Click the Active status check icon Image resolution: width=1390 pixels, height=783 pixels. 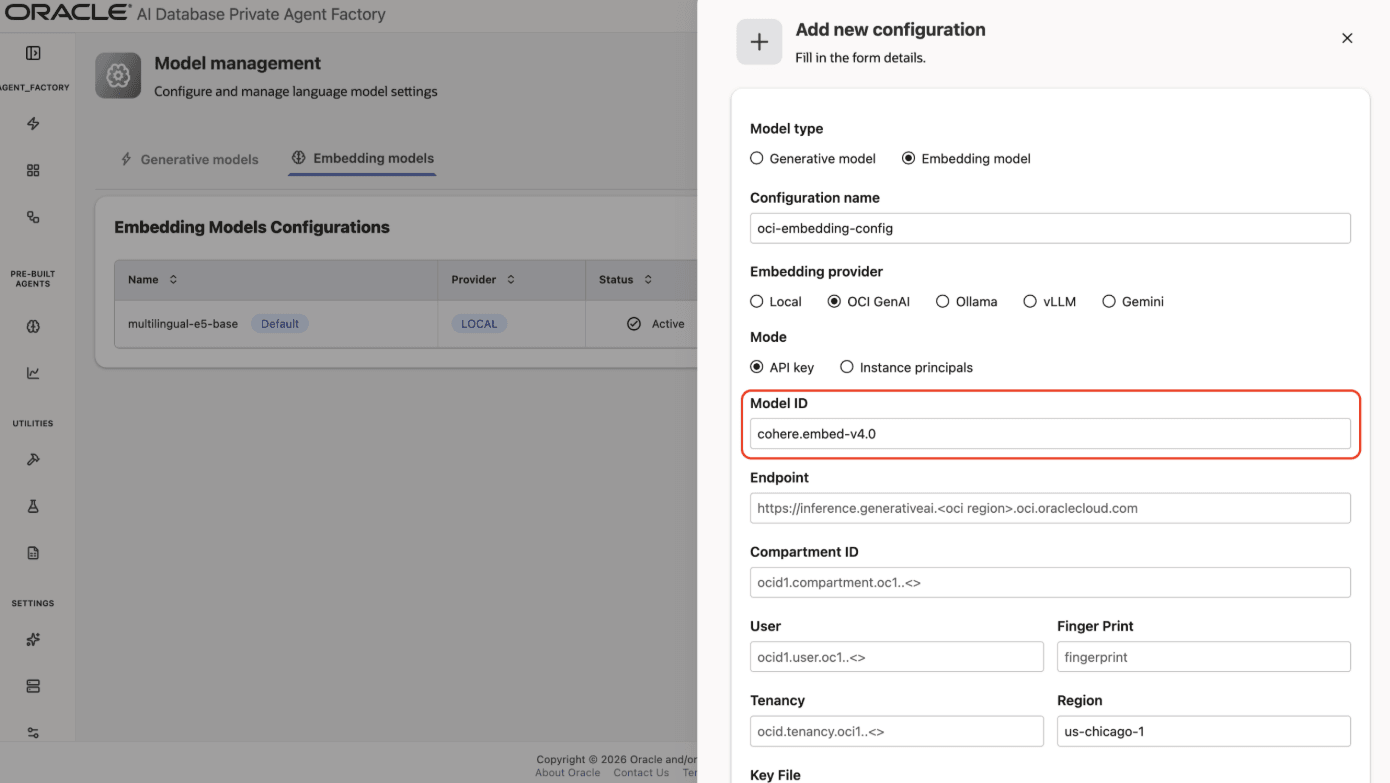(633, 324)
